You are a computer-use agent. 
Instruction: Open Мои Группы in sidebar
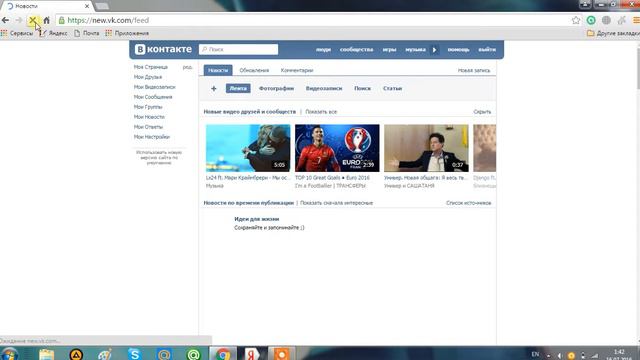tap(148, 107)
